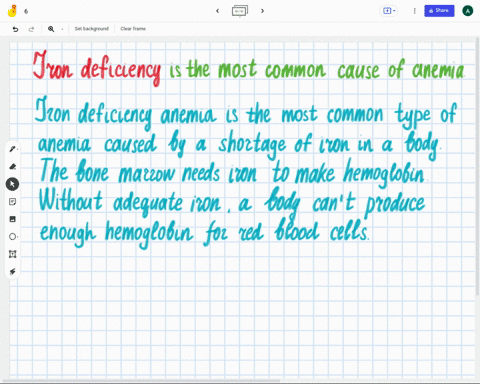Insert an image with the image tool

12,219
